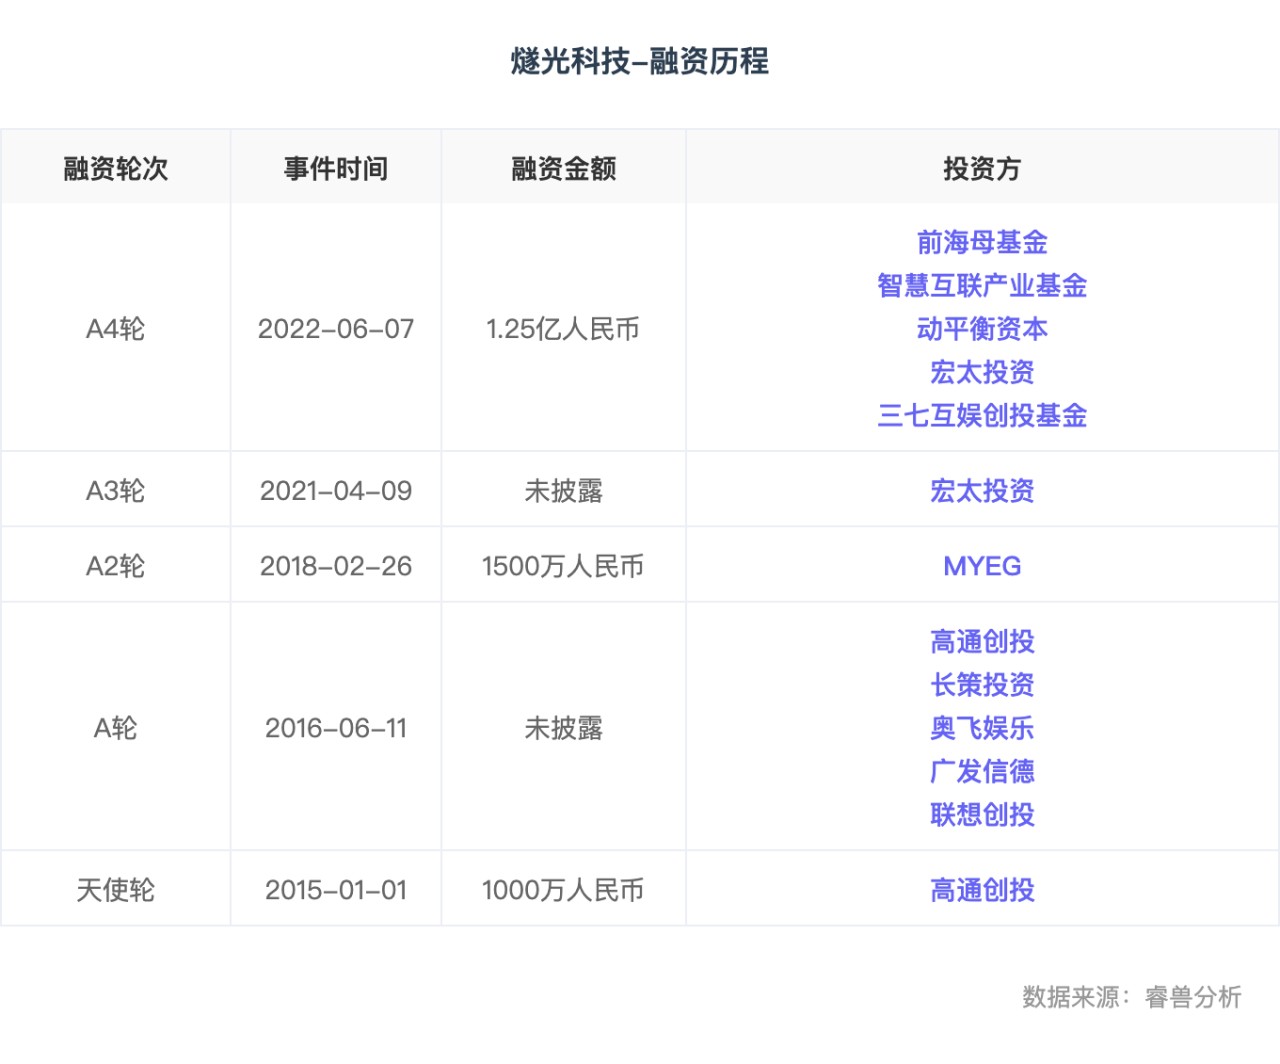The height and width of the screenshot is (1064, 1280).
Task: Click the MYEG investor link
Action: pos(982,566)
